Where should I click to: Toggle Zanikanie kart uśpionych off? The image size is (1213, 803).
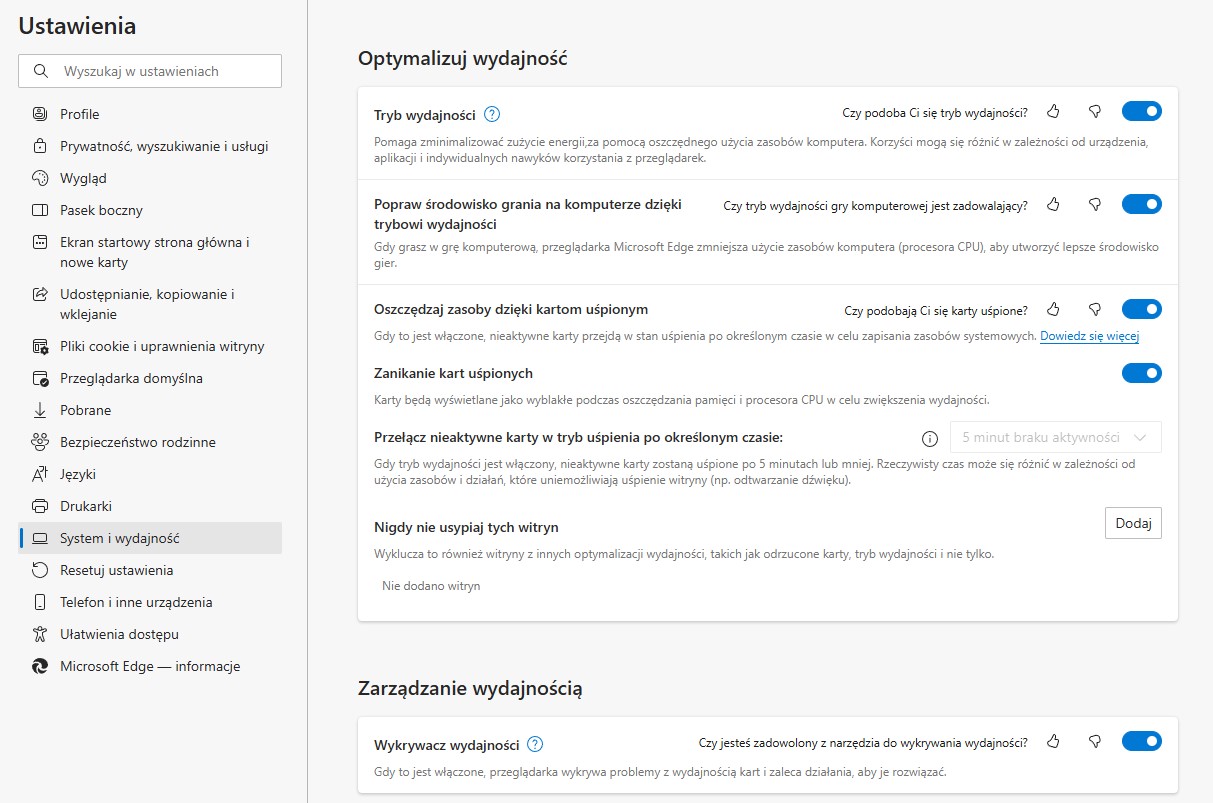(1141, 373)
